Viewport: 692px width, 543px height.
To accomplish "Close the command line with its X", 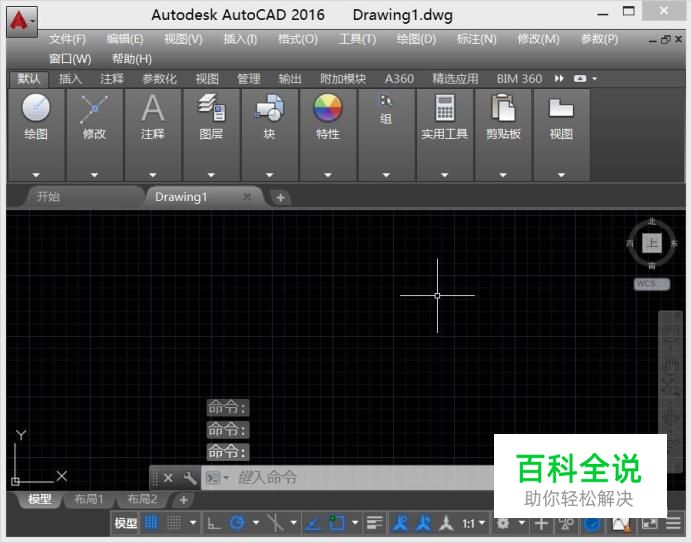I will [168, 478].
